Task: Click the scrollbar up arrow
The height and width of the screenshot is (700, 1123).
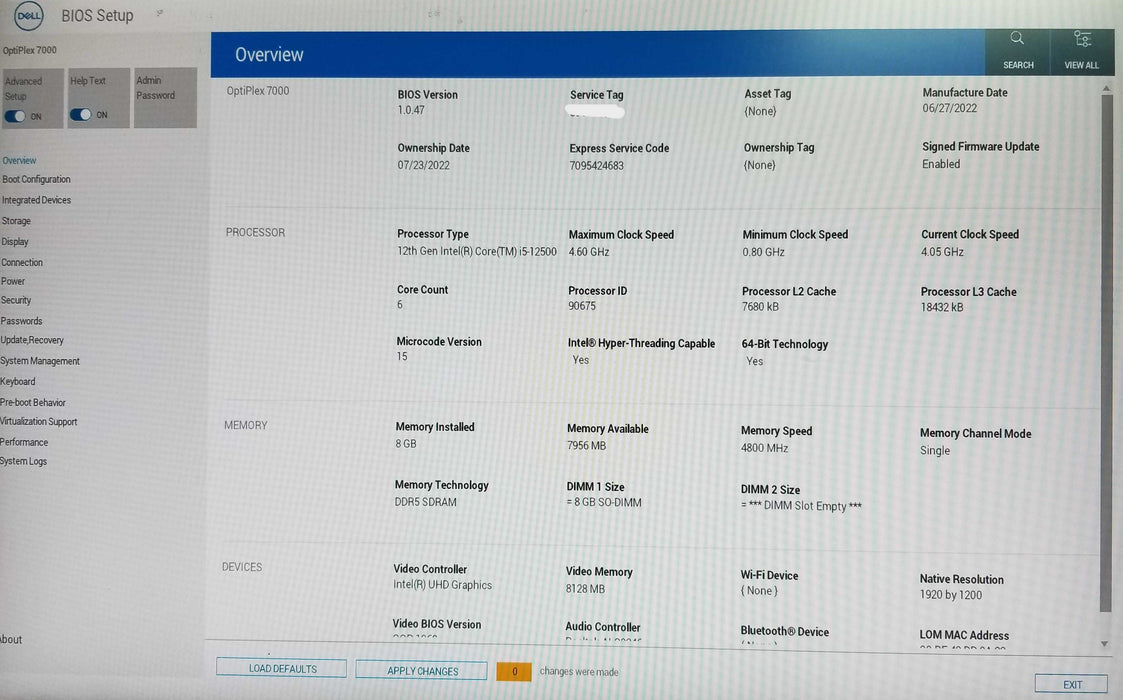Action: point(1106,89)
